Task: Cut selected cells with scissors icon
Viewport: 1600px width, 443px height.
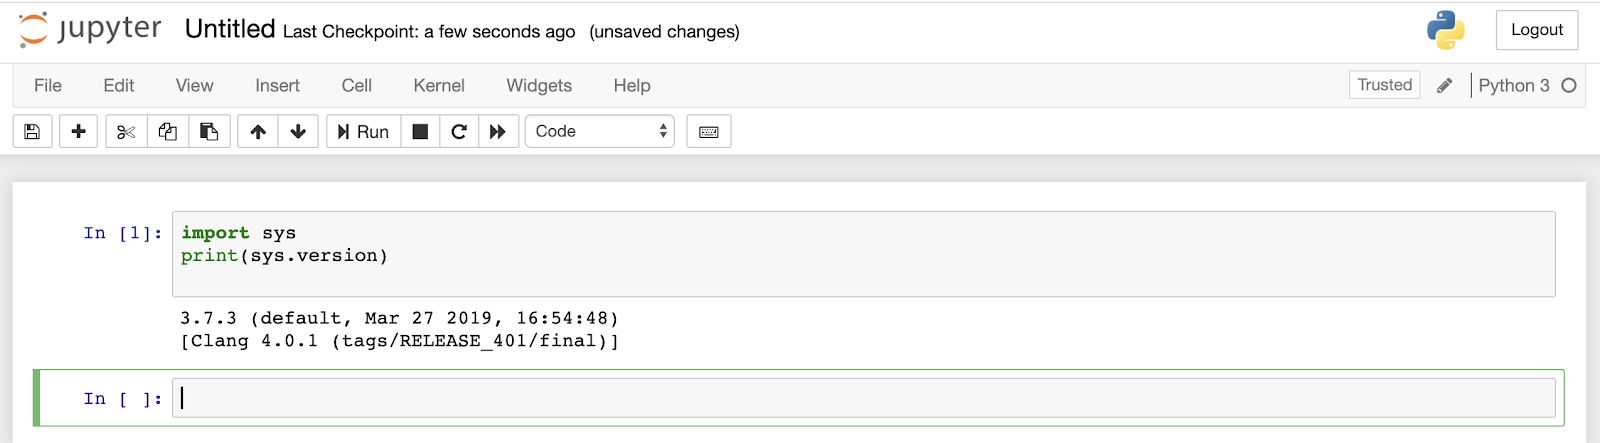Action: tap(126, 132)
